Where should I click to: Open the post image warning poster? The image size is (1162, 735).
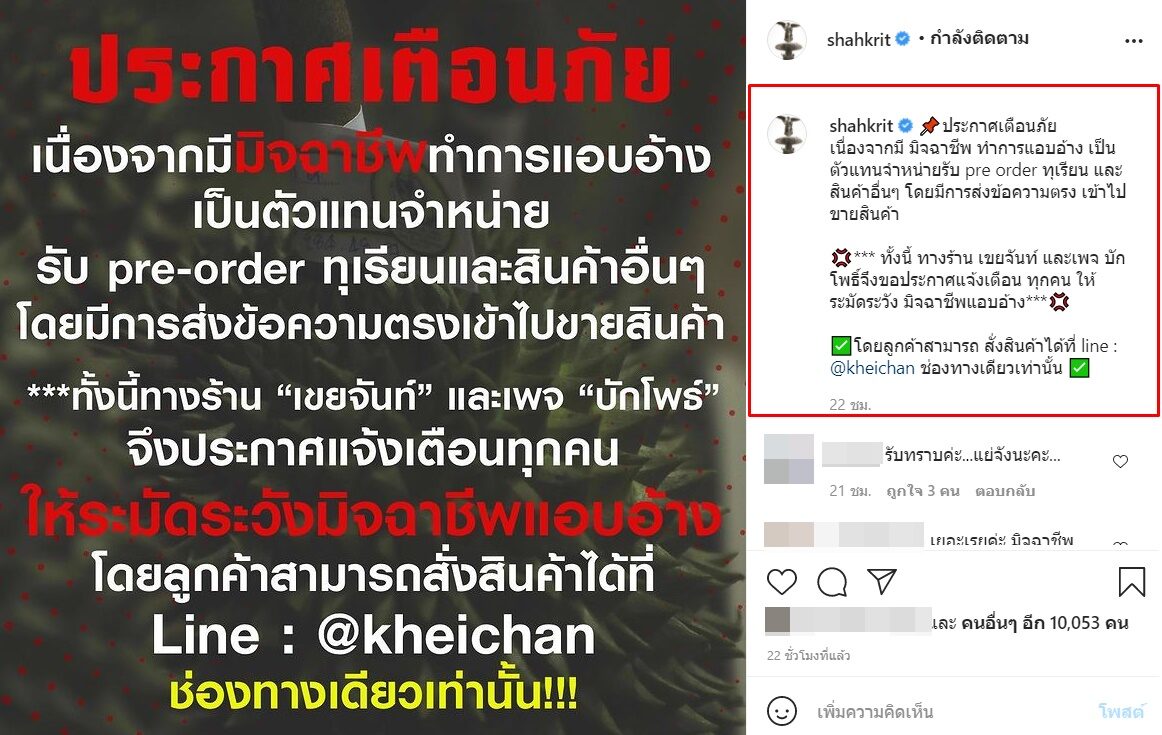tap(373, 368)
